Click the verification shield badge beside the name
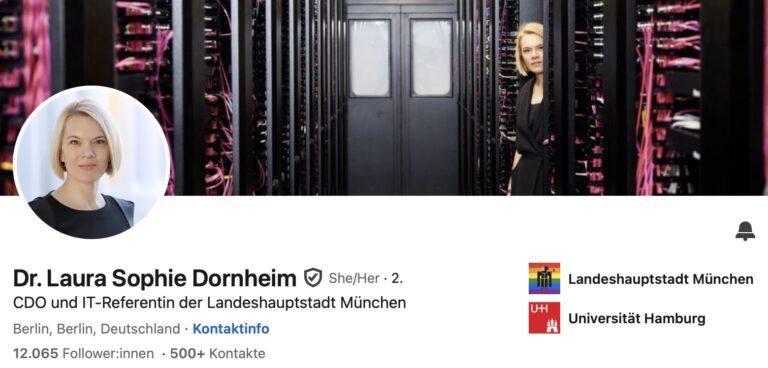Viewport: 768px width, 368px height. point(313,278)
